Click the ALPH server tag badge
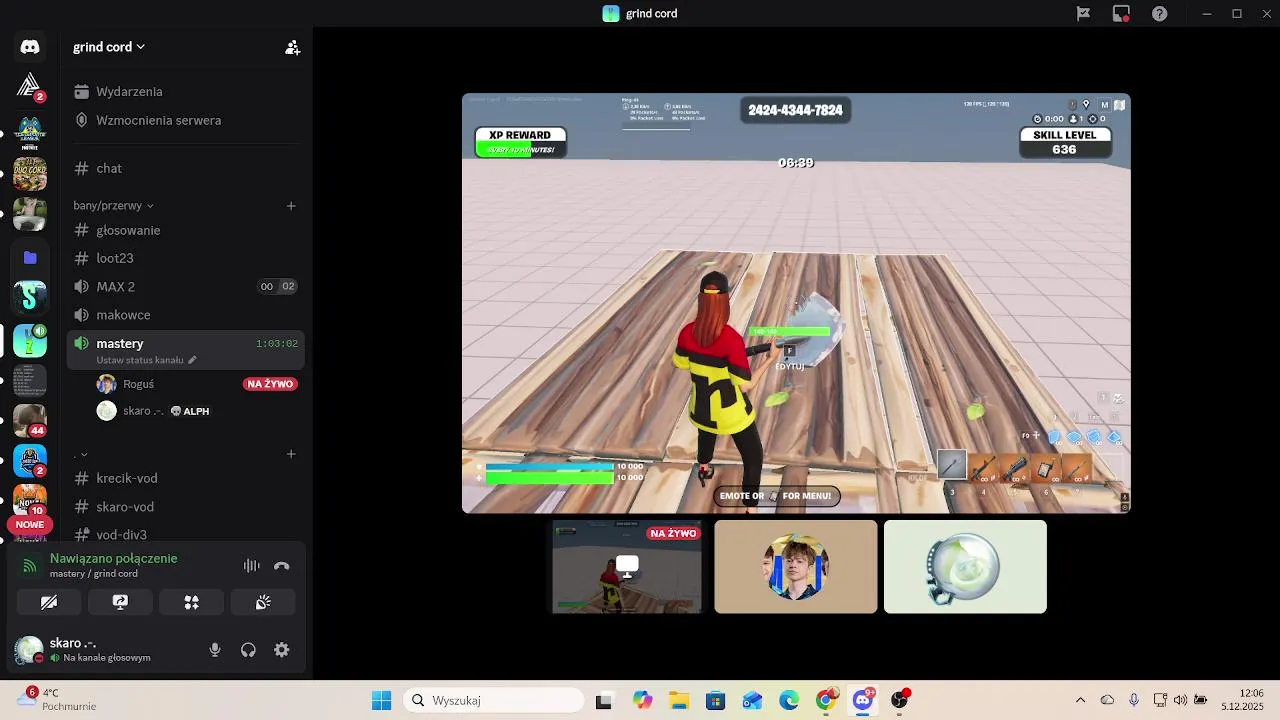The width and height of the screenshot is (1280, 720). click(x=190, y=411)
